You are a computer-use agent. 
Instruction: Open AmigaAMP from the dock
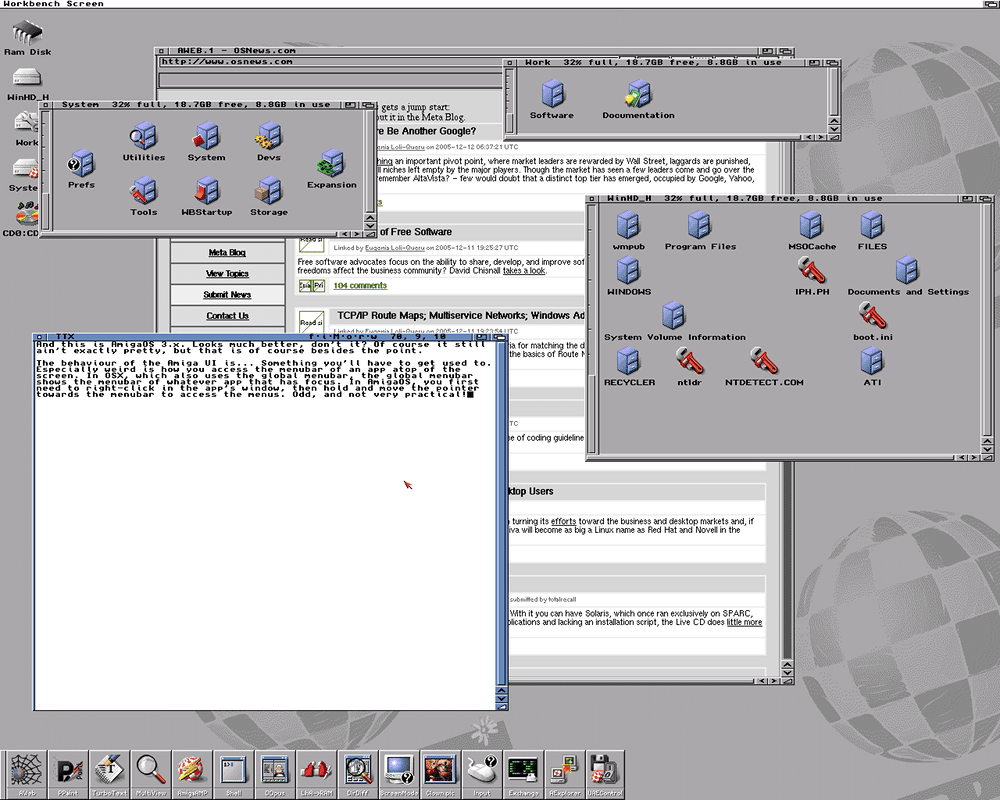[191, 774]
